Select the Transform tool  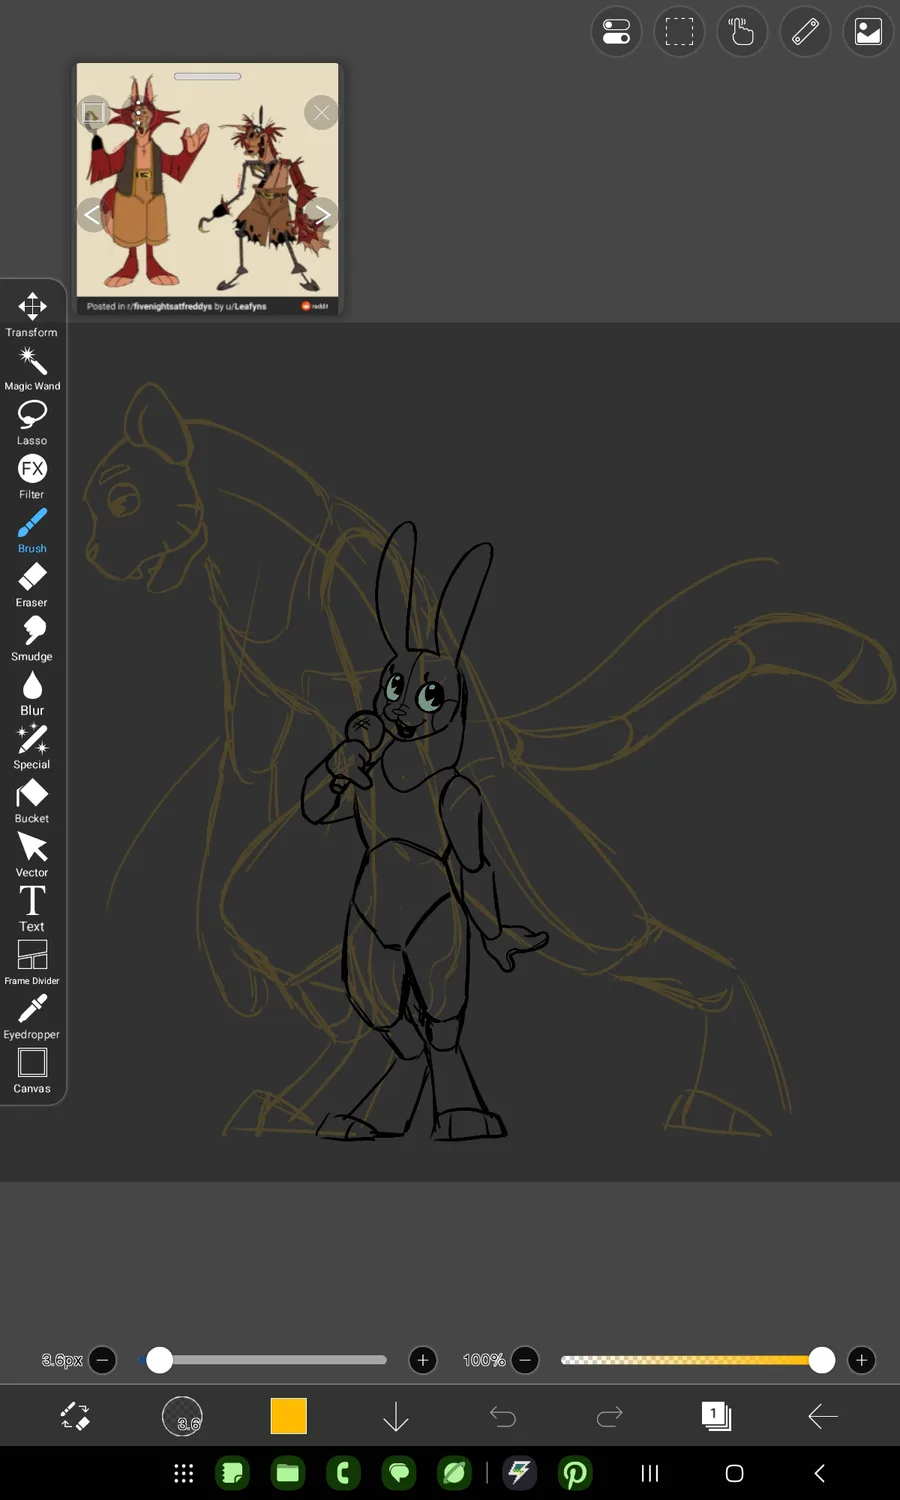pos(32,314)
